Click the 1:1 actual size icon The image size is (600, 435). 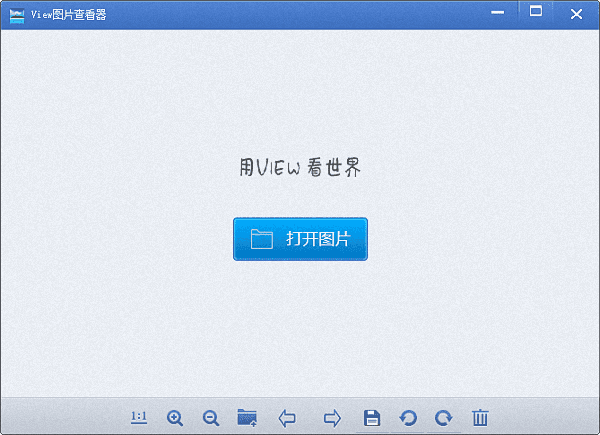coord(139,417)
